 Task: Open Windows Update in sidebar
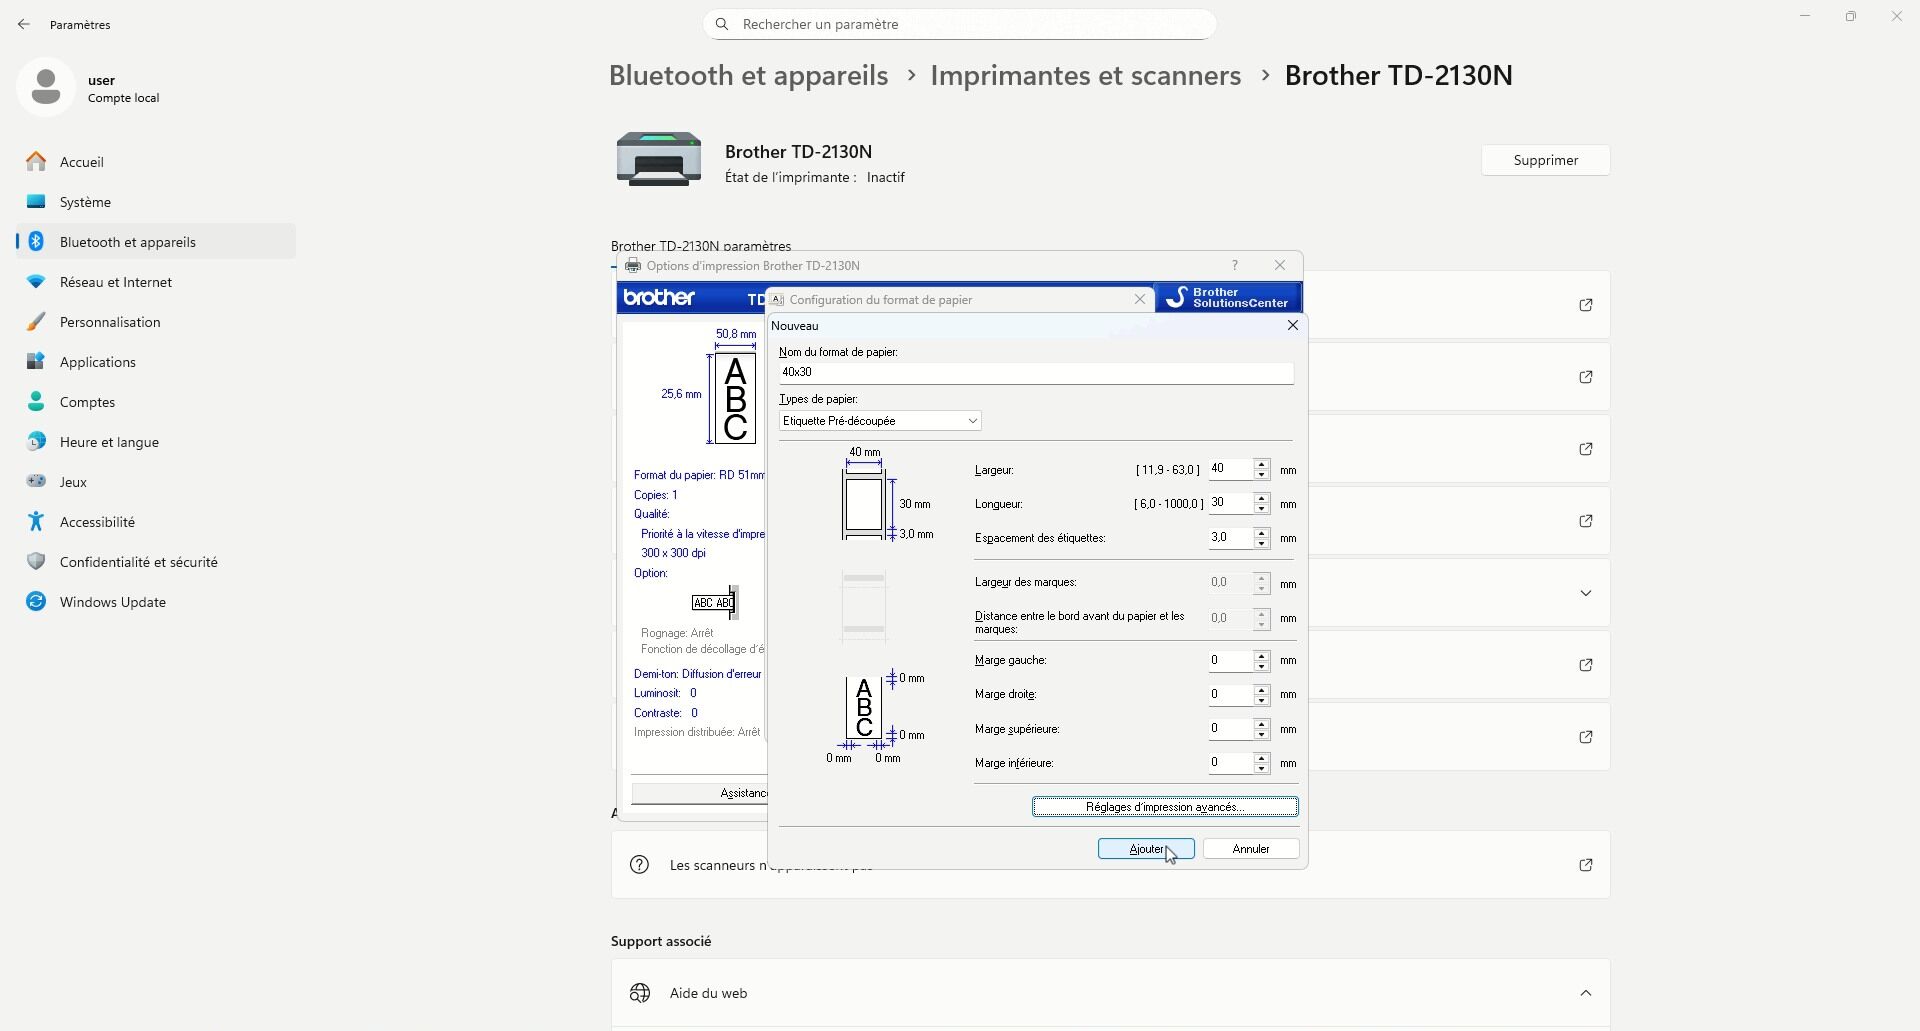(x=112, y=602)
